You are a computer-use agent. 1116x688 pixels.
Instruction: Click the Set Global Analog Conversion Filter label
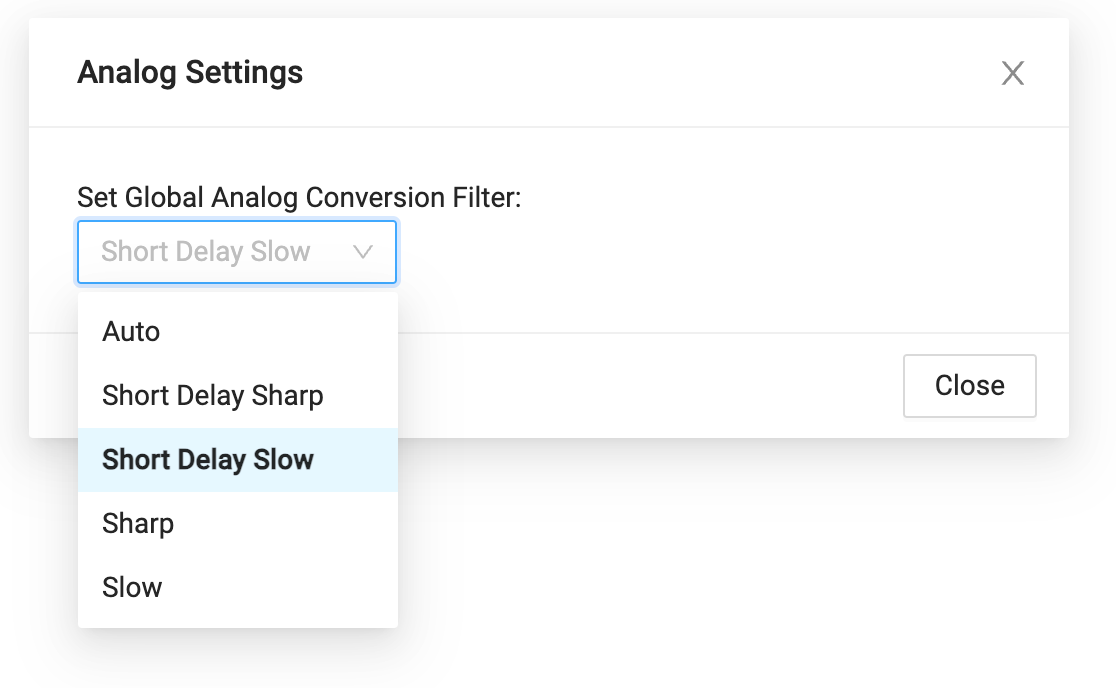(x=299, y=197)
